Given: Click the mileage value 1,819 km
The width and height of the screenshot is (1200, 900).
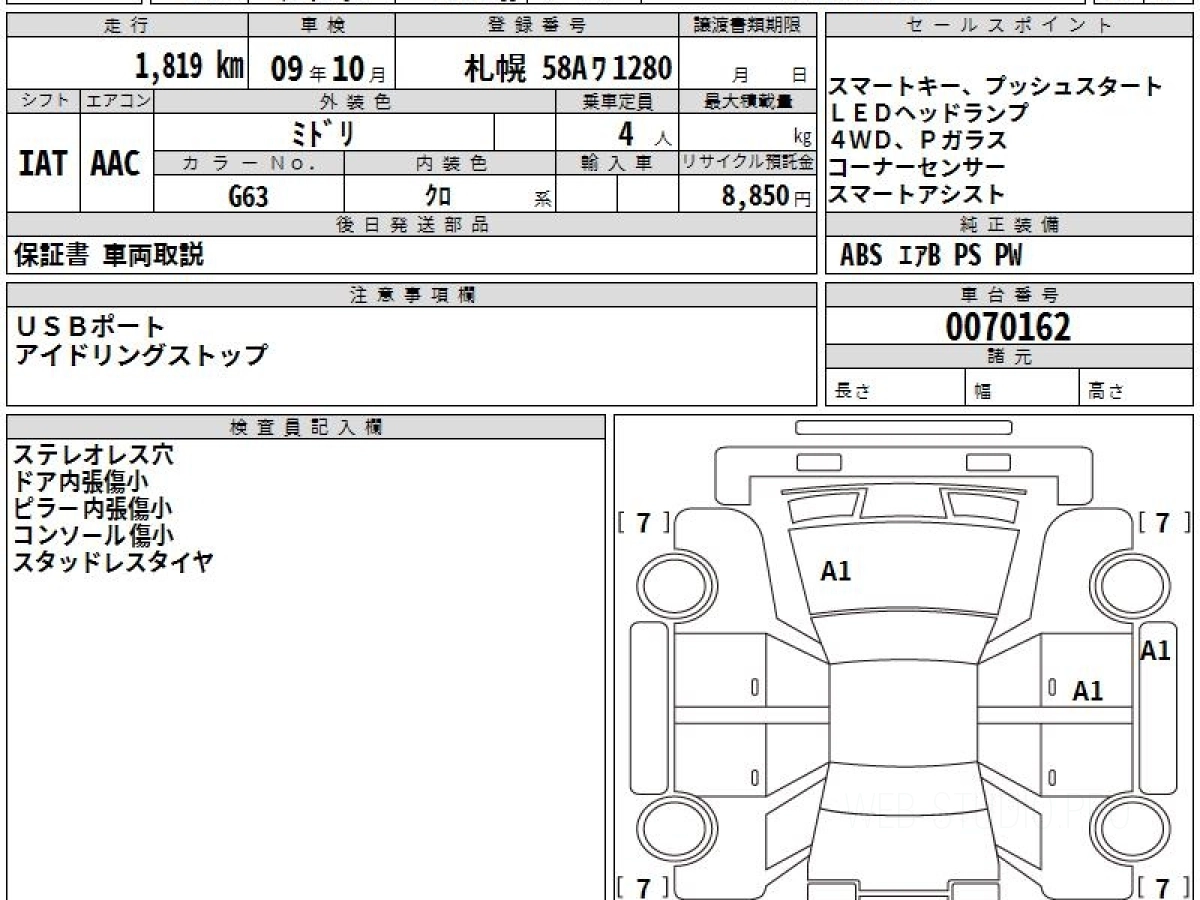Looking at the screenshot, I should 189,67.
